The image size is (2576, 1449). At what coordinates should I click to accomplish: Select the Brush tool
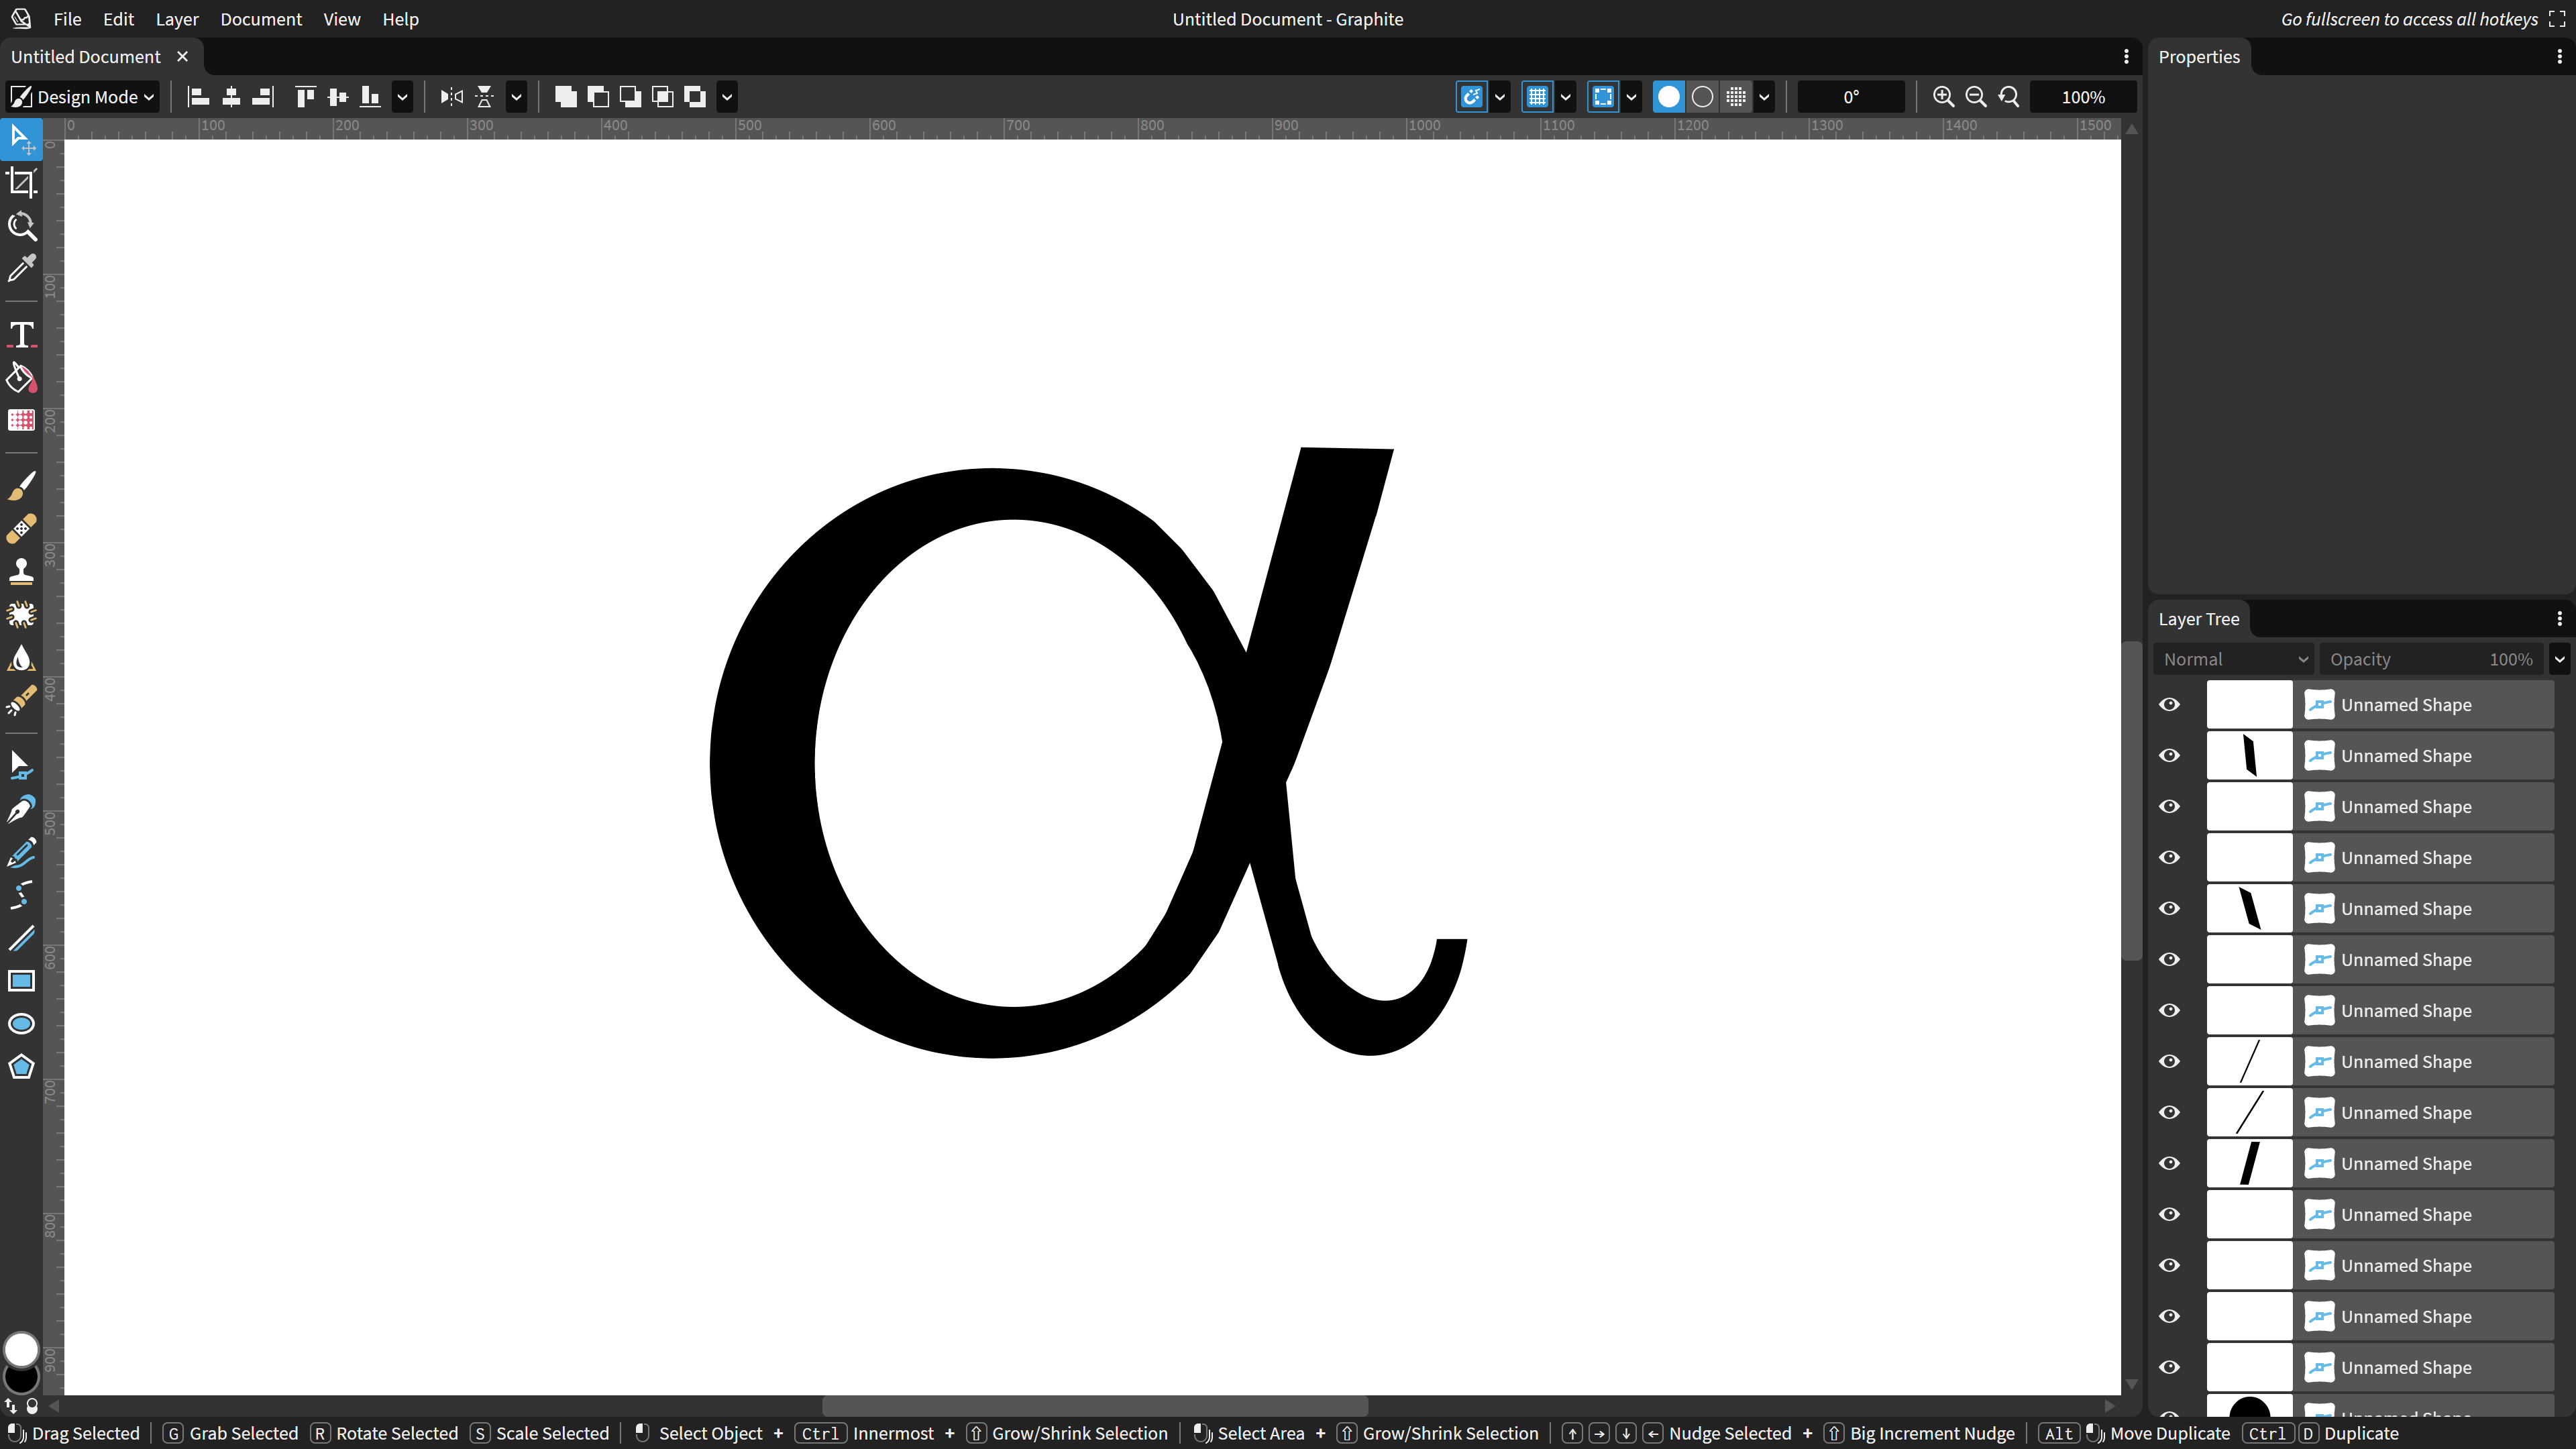(x=21, y=485)
